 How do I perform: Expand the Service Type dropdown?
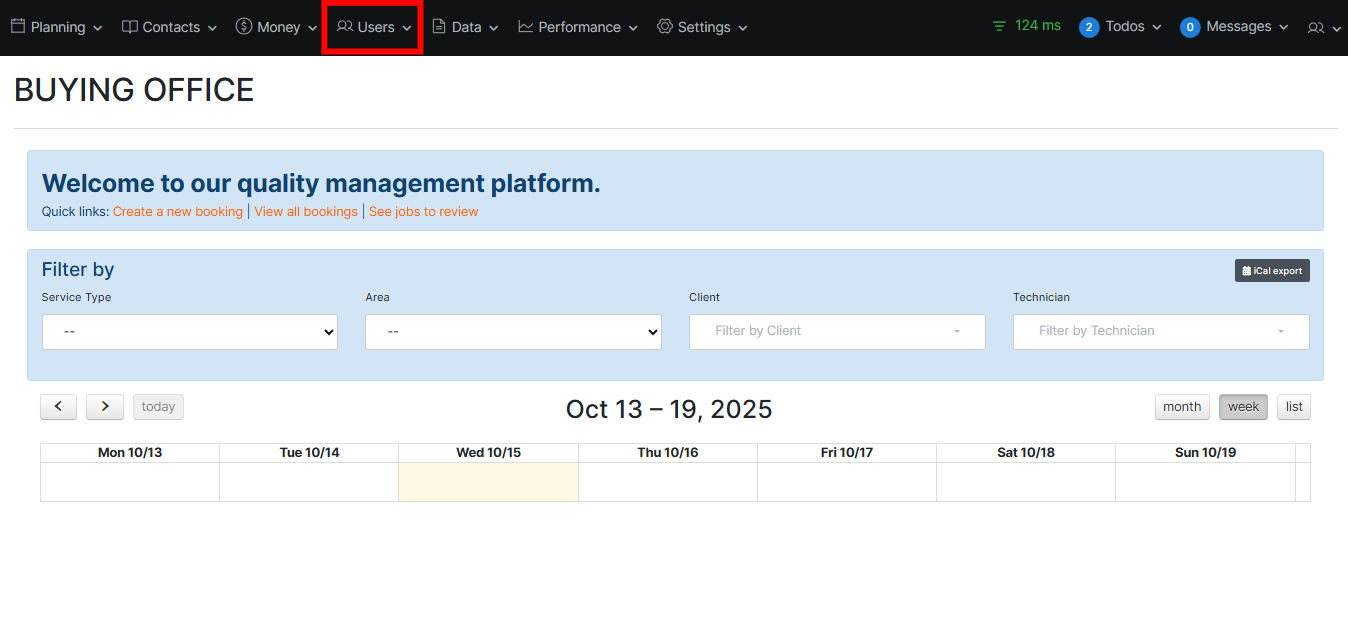pos(190,332)
